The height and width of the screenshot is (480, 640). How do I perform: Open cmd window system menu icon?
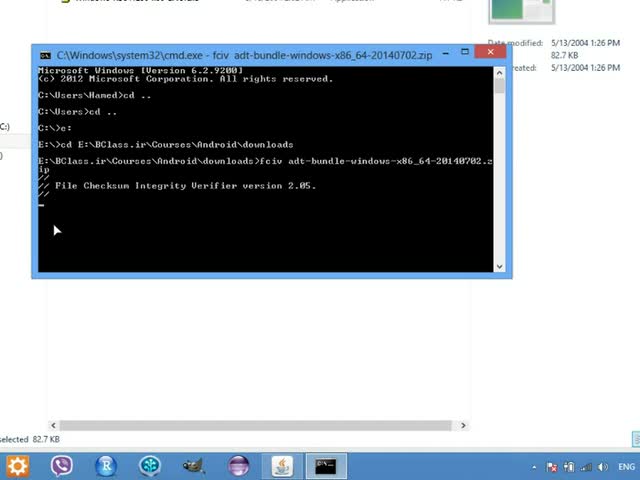coord(45,56)
